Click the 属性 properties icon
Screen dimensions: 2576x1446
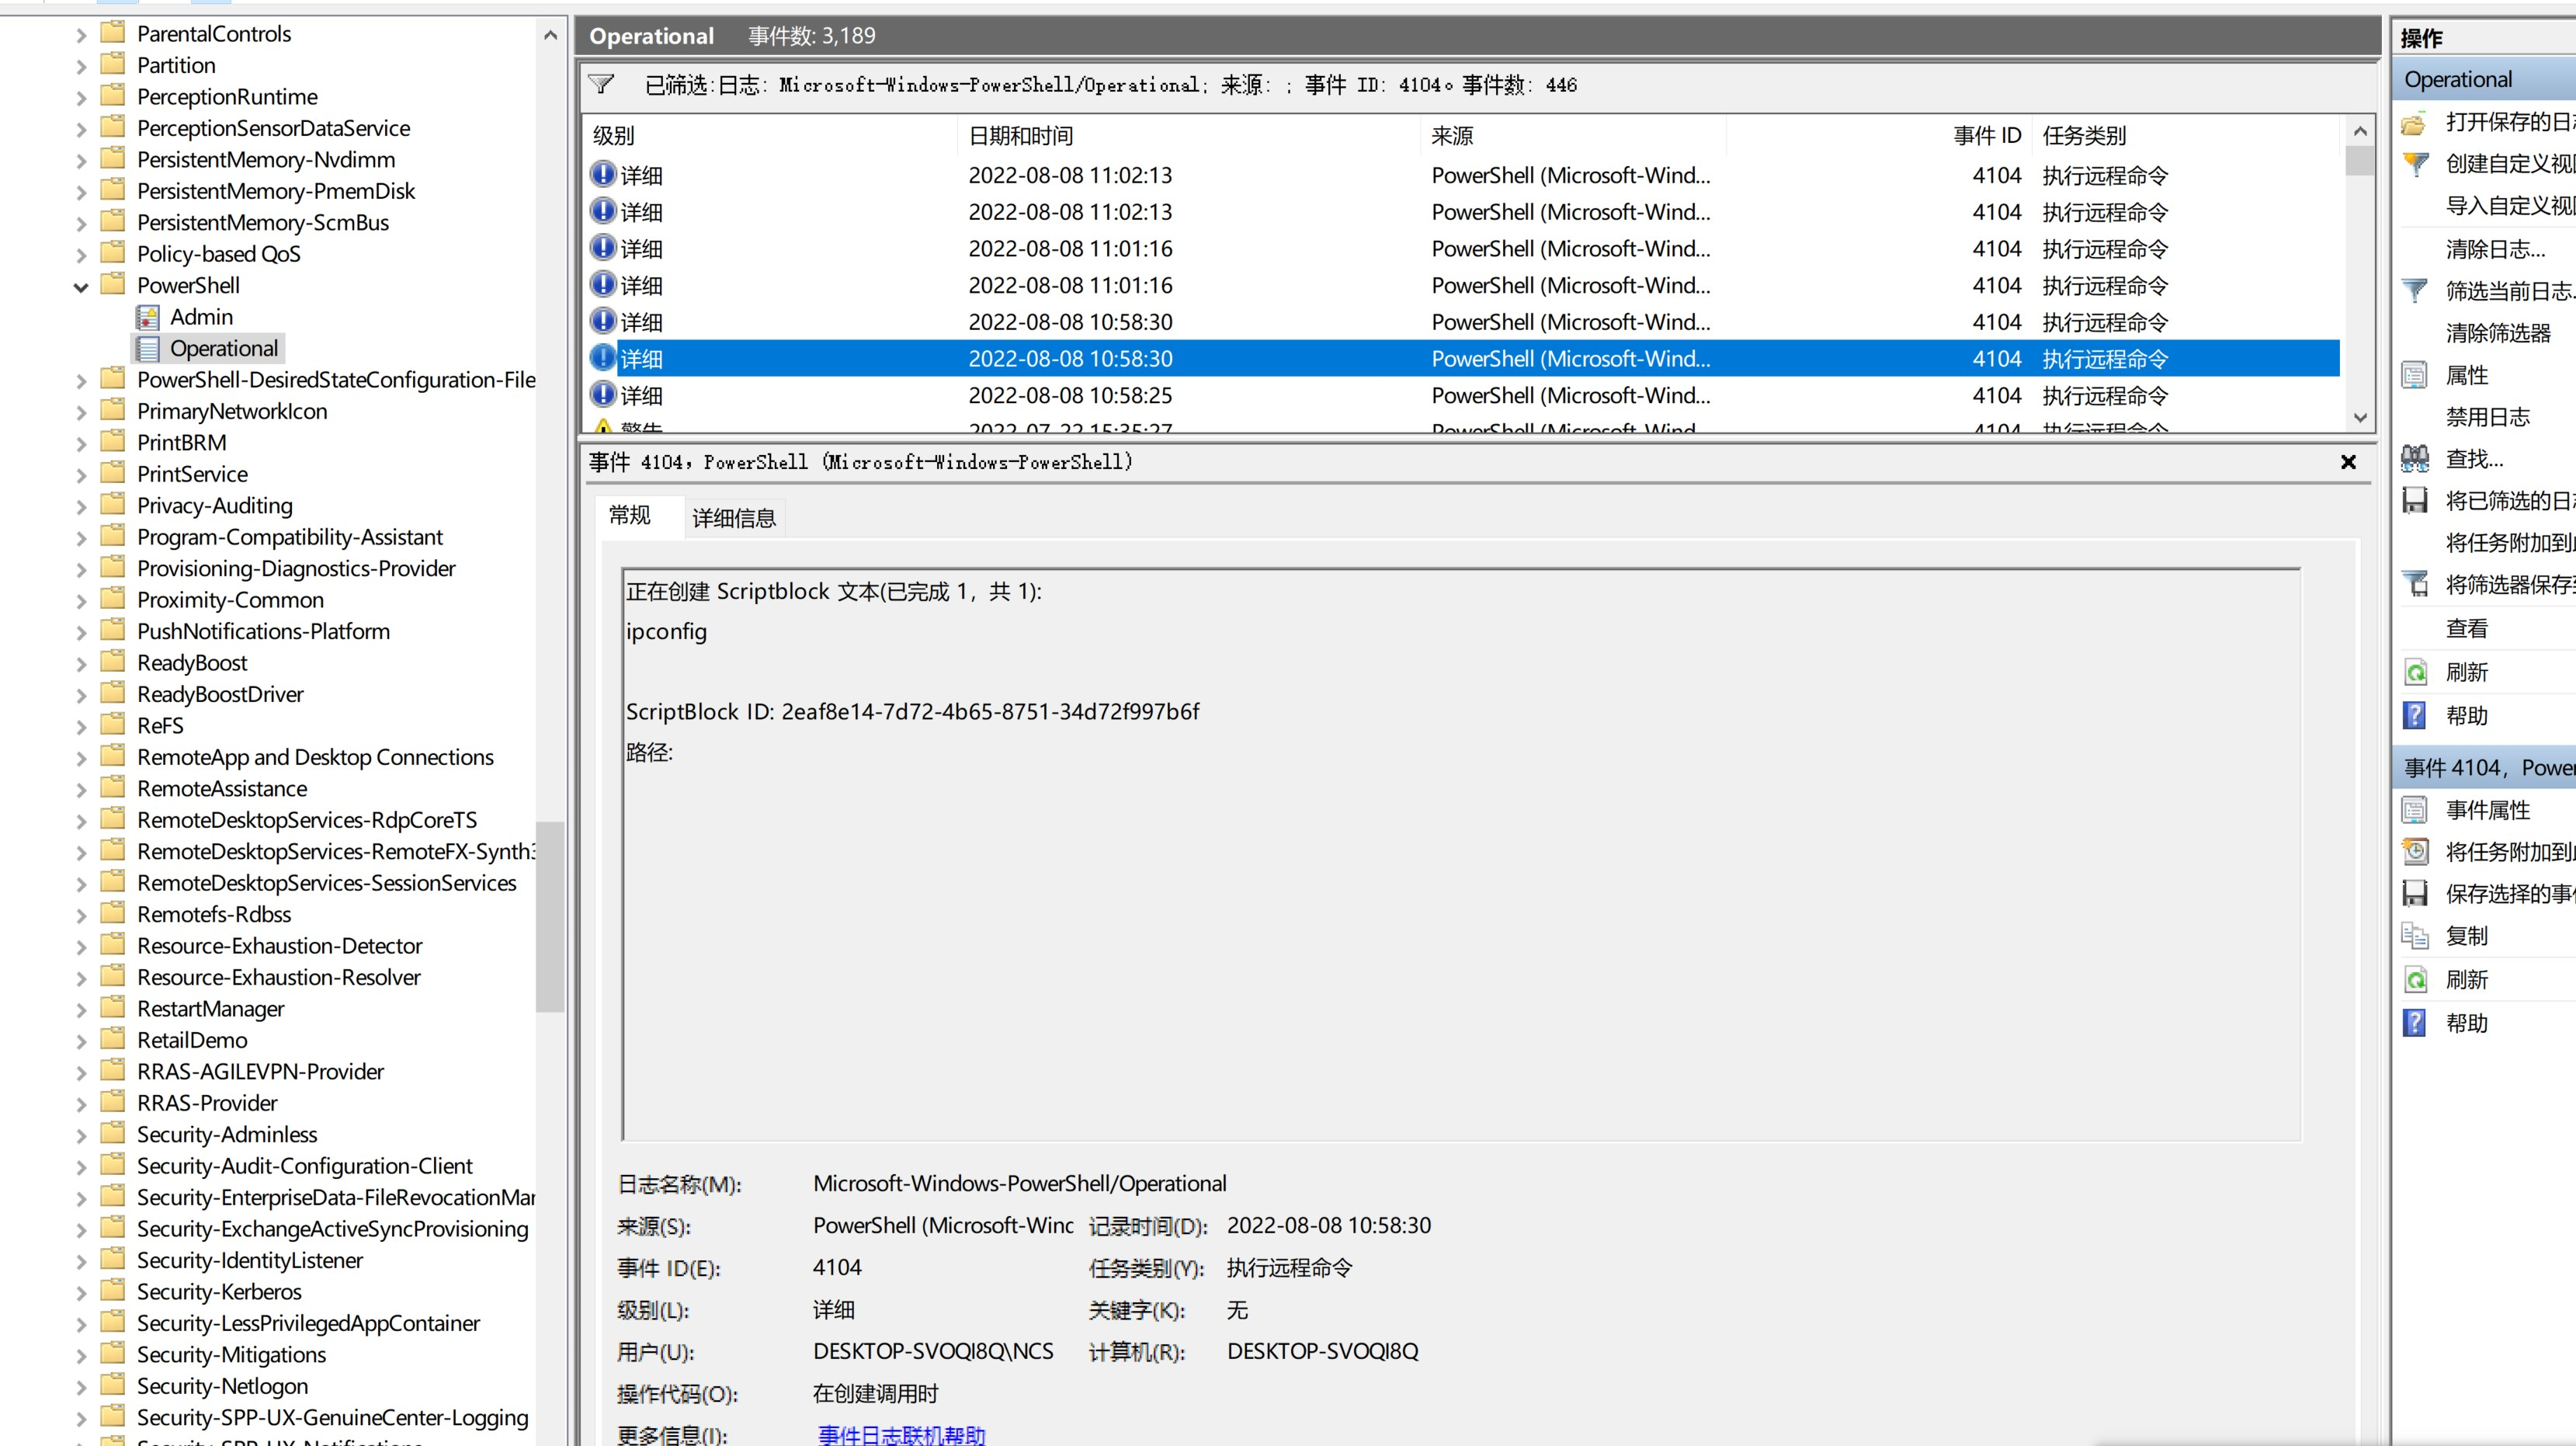pyautogui.click(x=2414, y=376)
